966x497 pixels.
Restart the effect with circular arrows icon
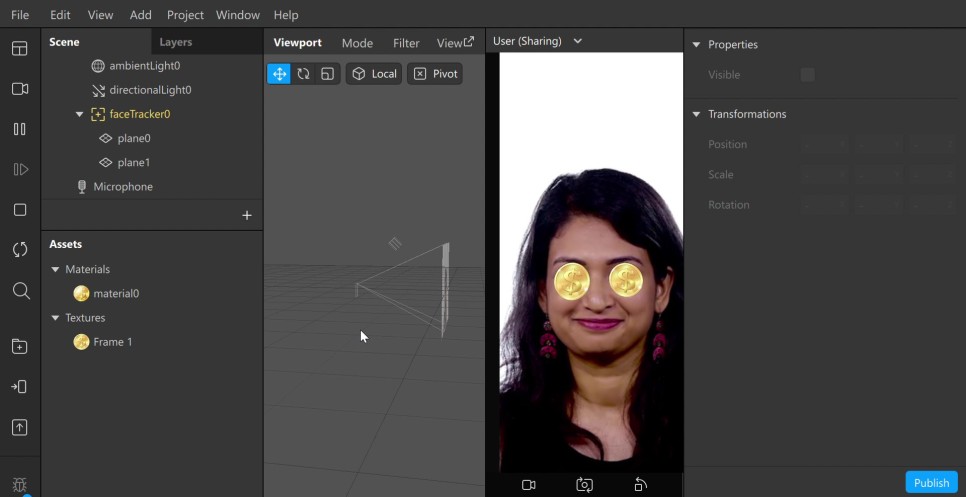click(x=20, y=249)
